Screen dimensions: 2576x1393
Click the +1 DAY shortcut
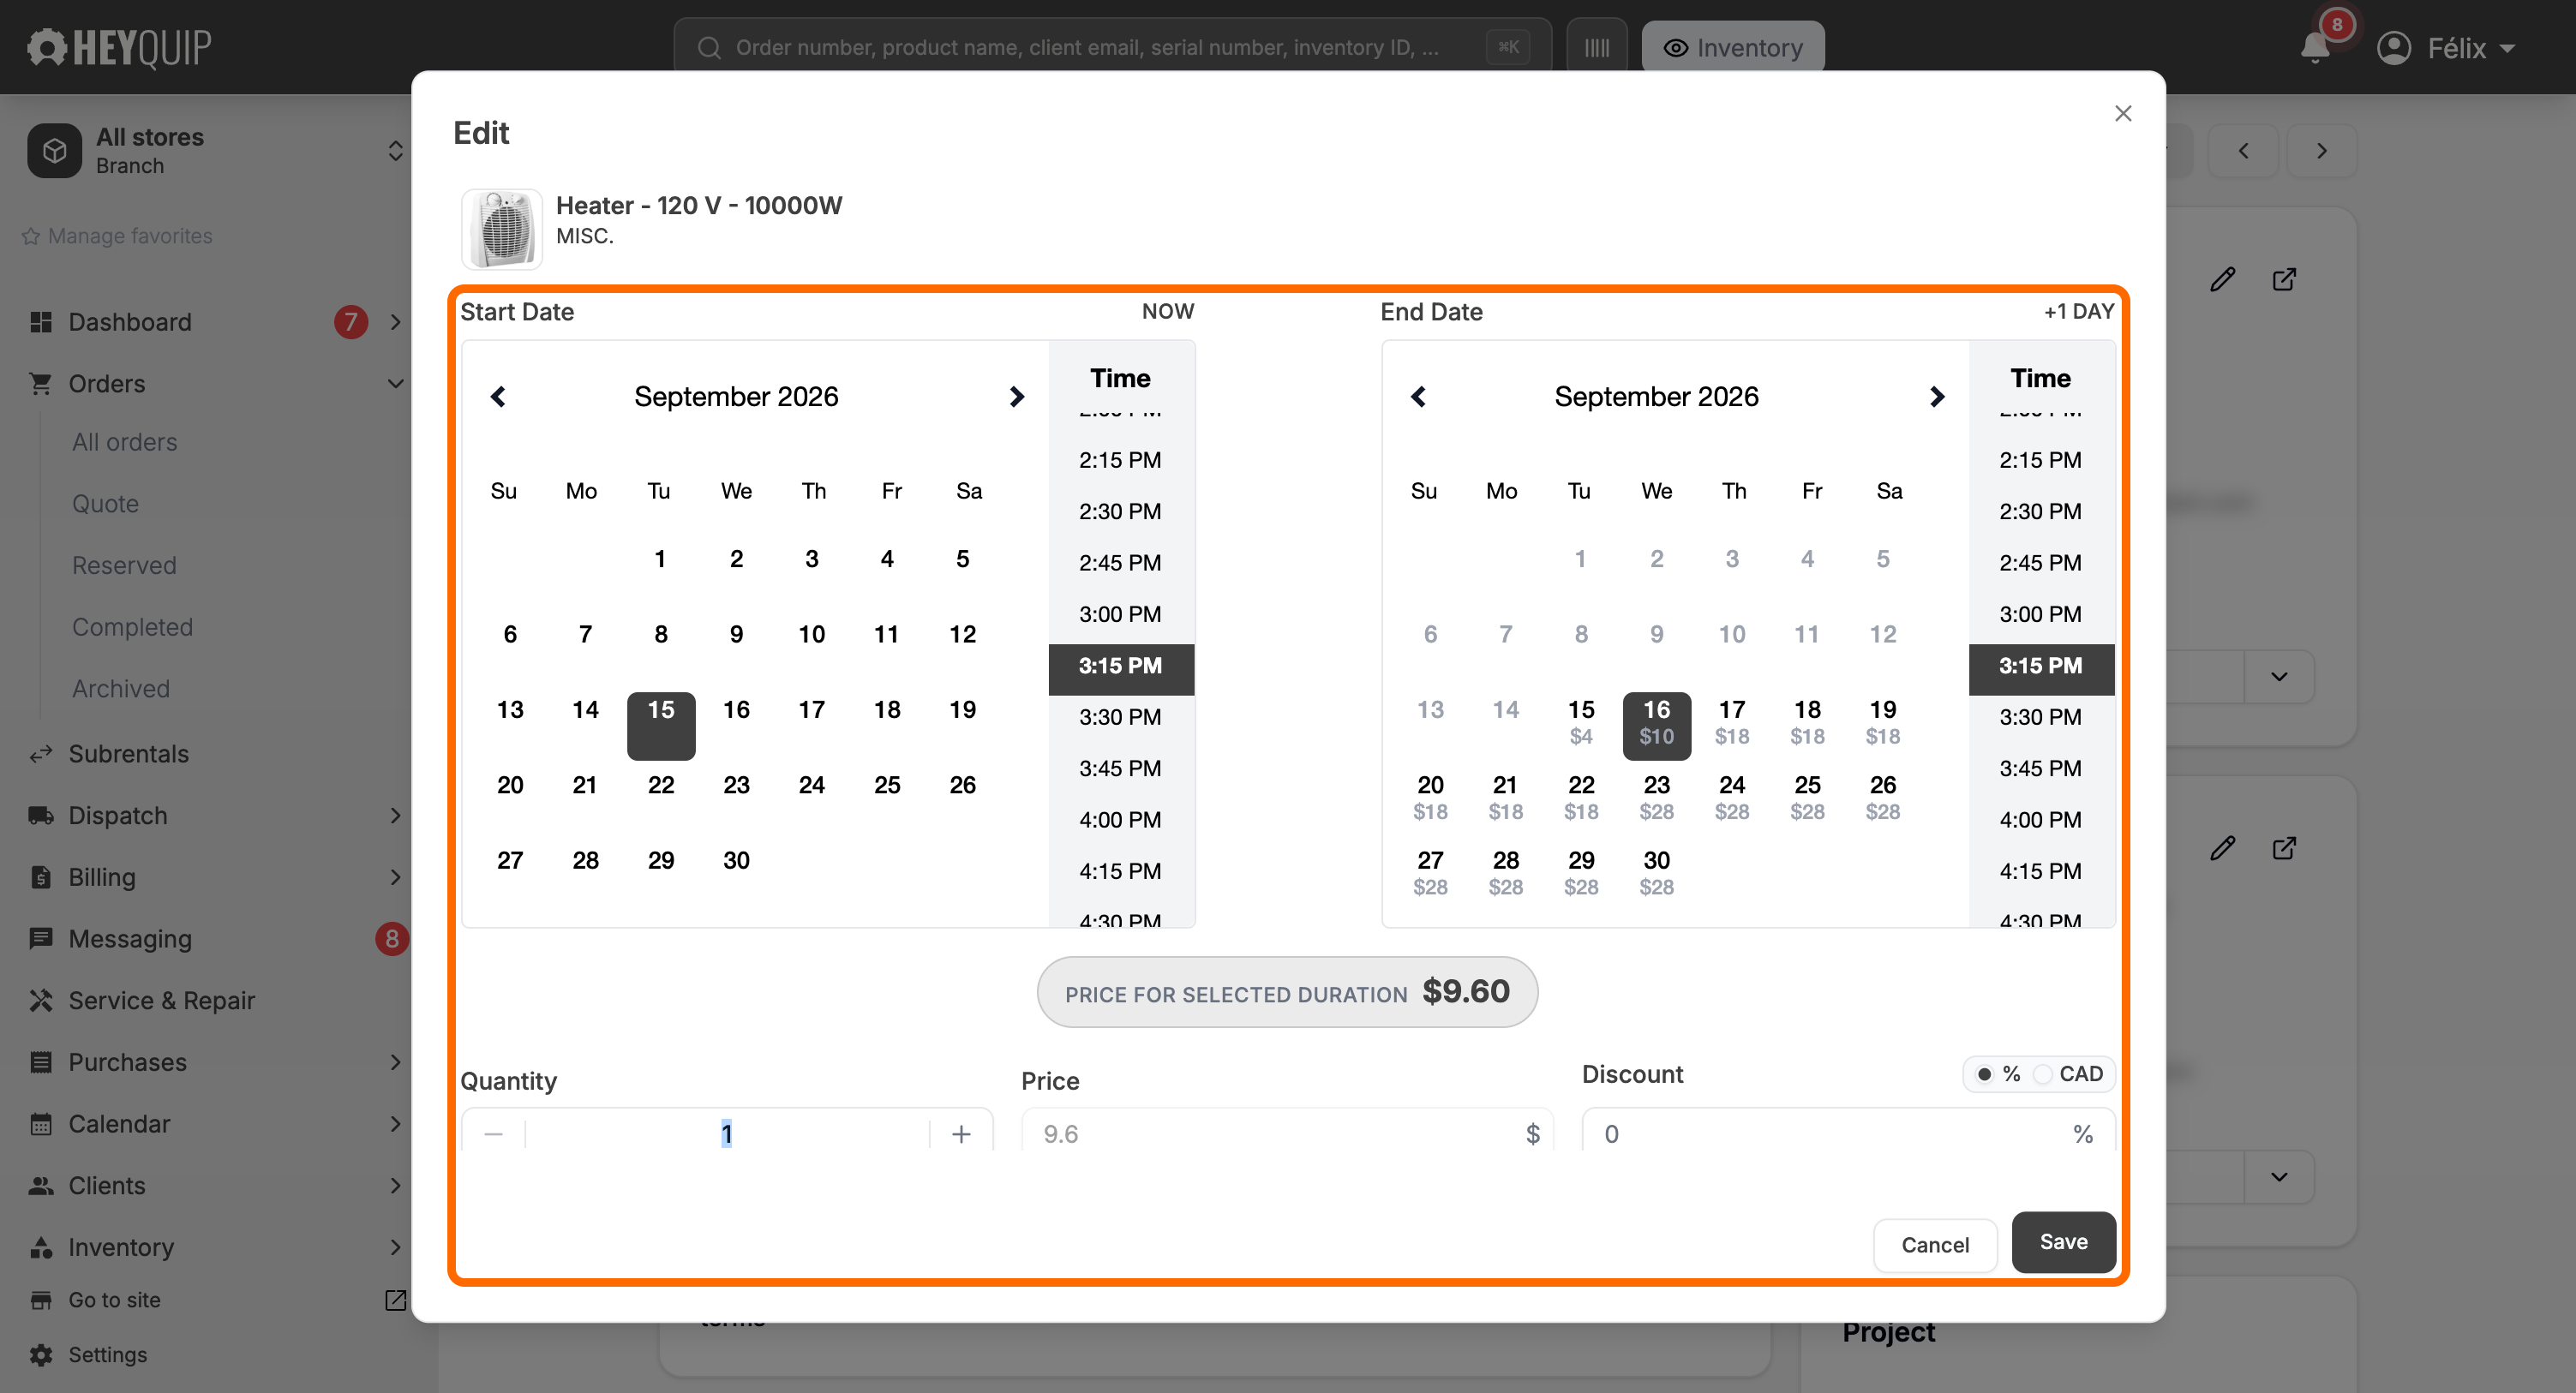point(2079,311)
